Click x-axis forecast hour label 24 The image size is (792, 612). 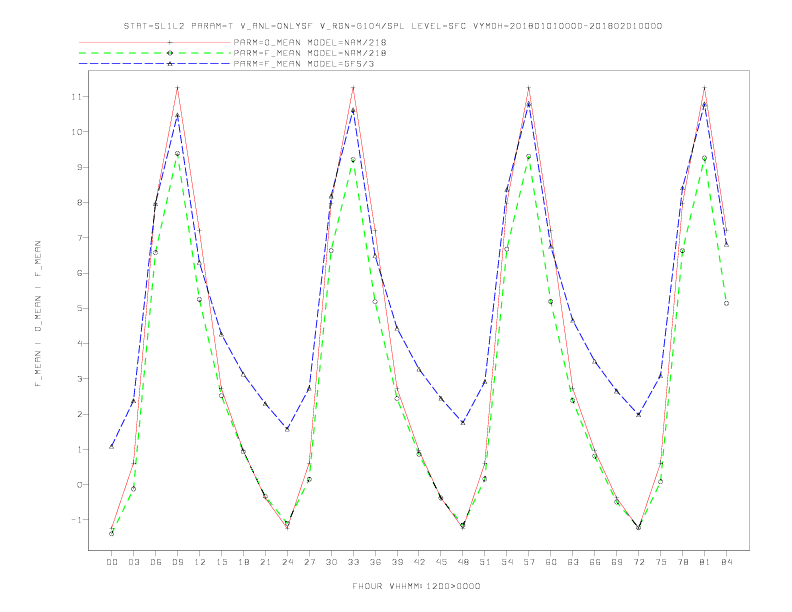click(287, 562)
